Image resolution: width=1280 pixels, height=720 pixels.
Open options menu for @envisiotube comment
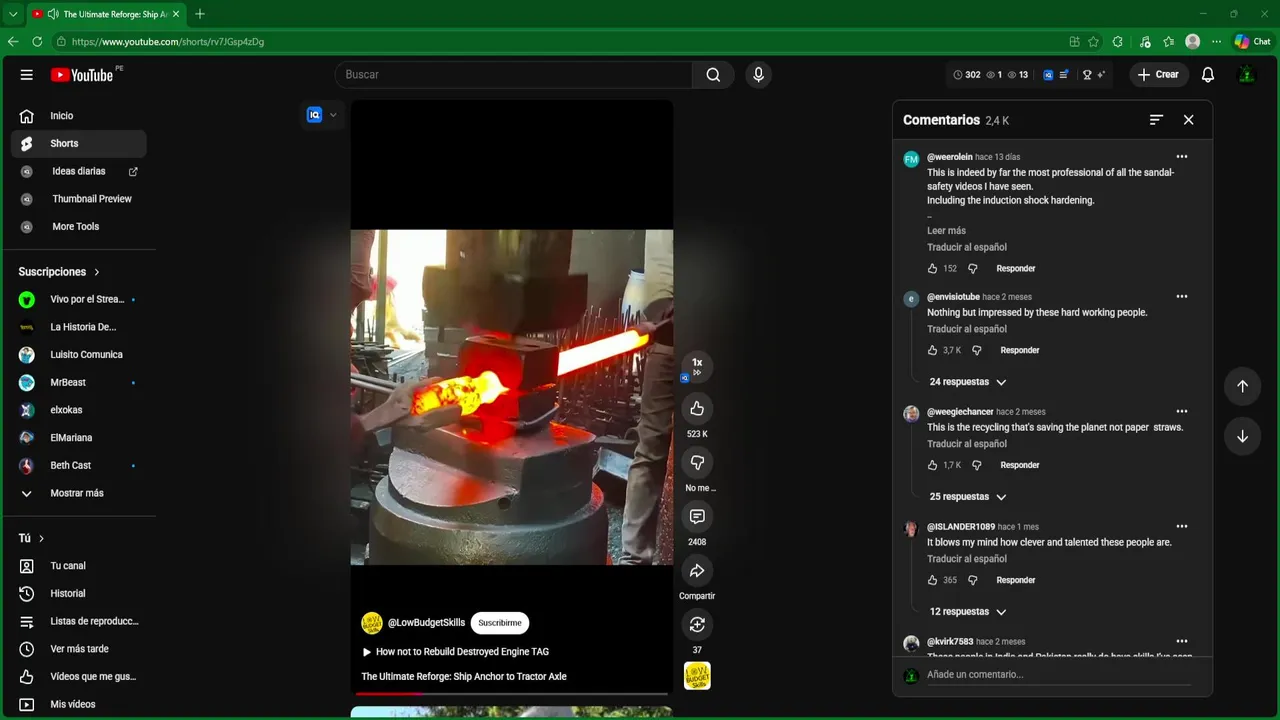tap(1182, 297)
